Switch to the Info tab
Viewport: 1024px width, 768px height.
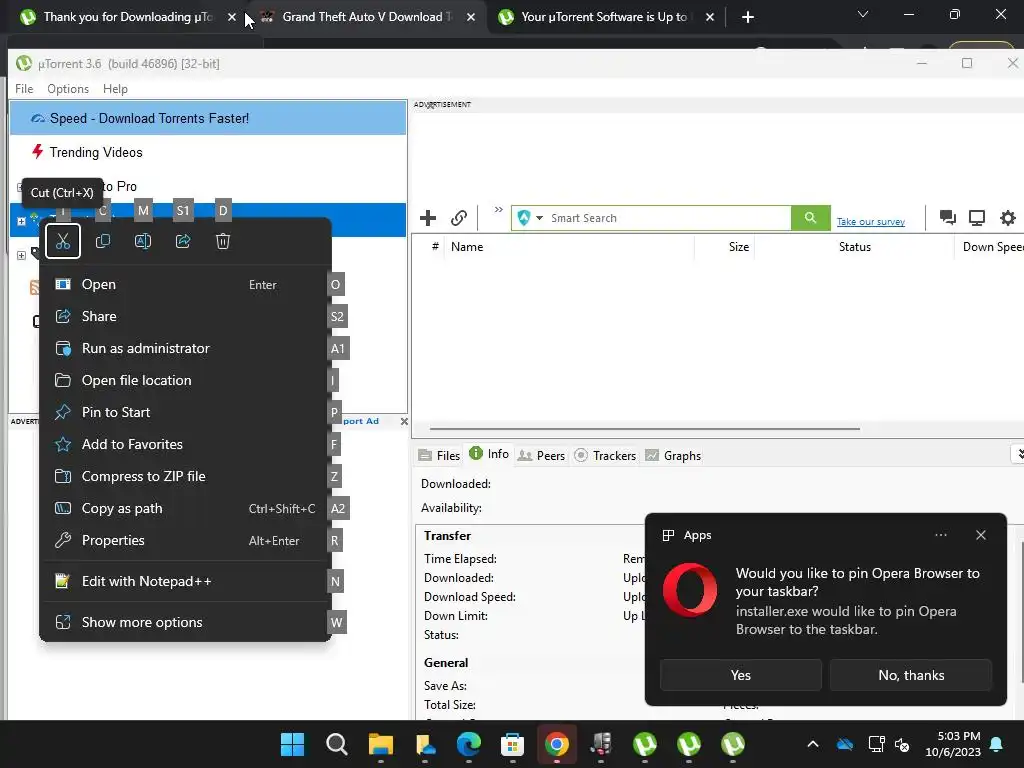point(489,454)
